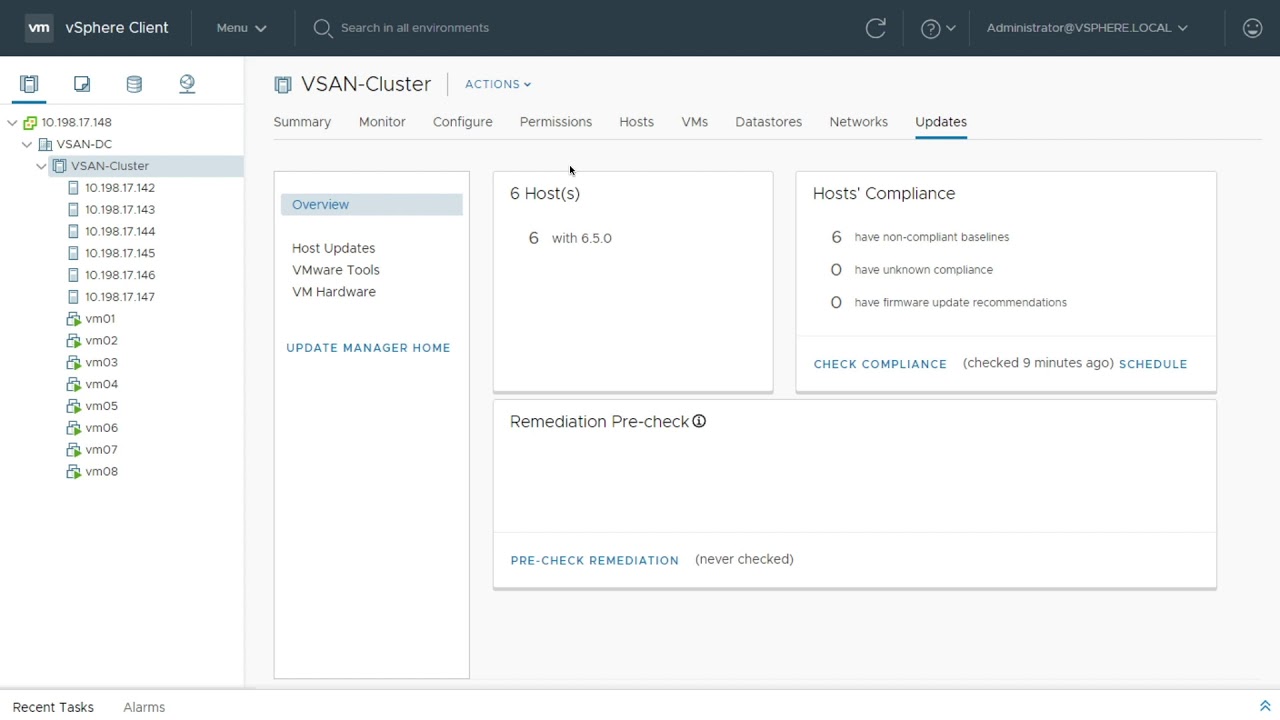Collapse the VSAN-DC datacenter node

(27, 144)
